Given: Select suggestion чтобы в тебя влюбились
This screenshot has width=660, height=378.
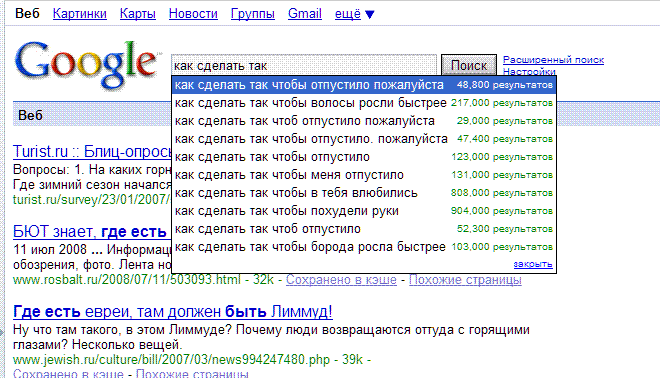Looking at the screenshot, I should coord(364,193).
